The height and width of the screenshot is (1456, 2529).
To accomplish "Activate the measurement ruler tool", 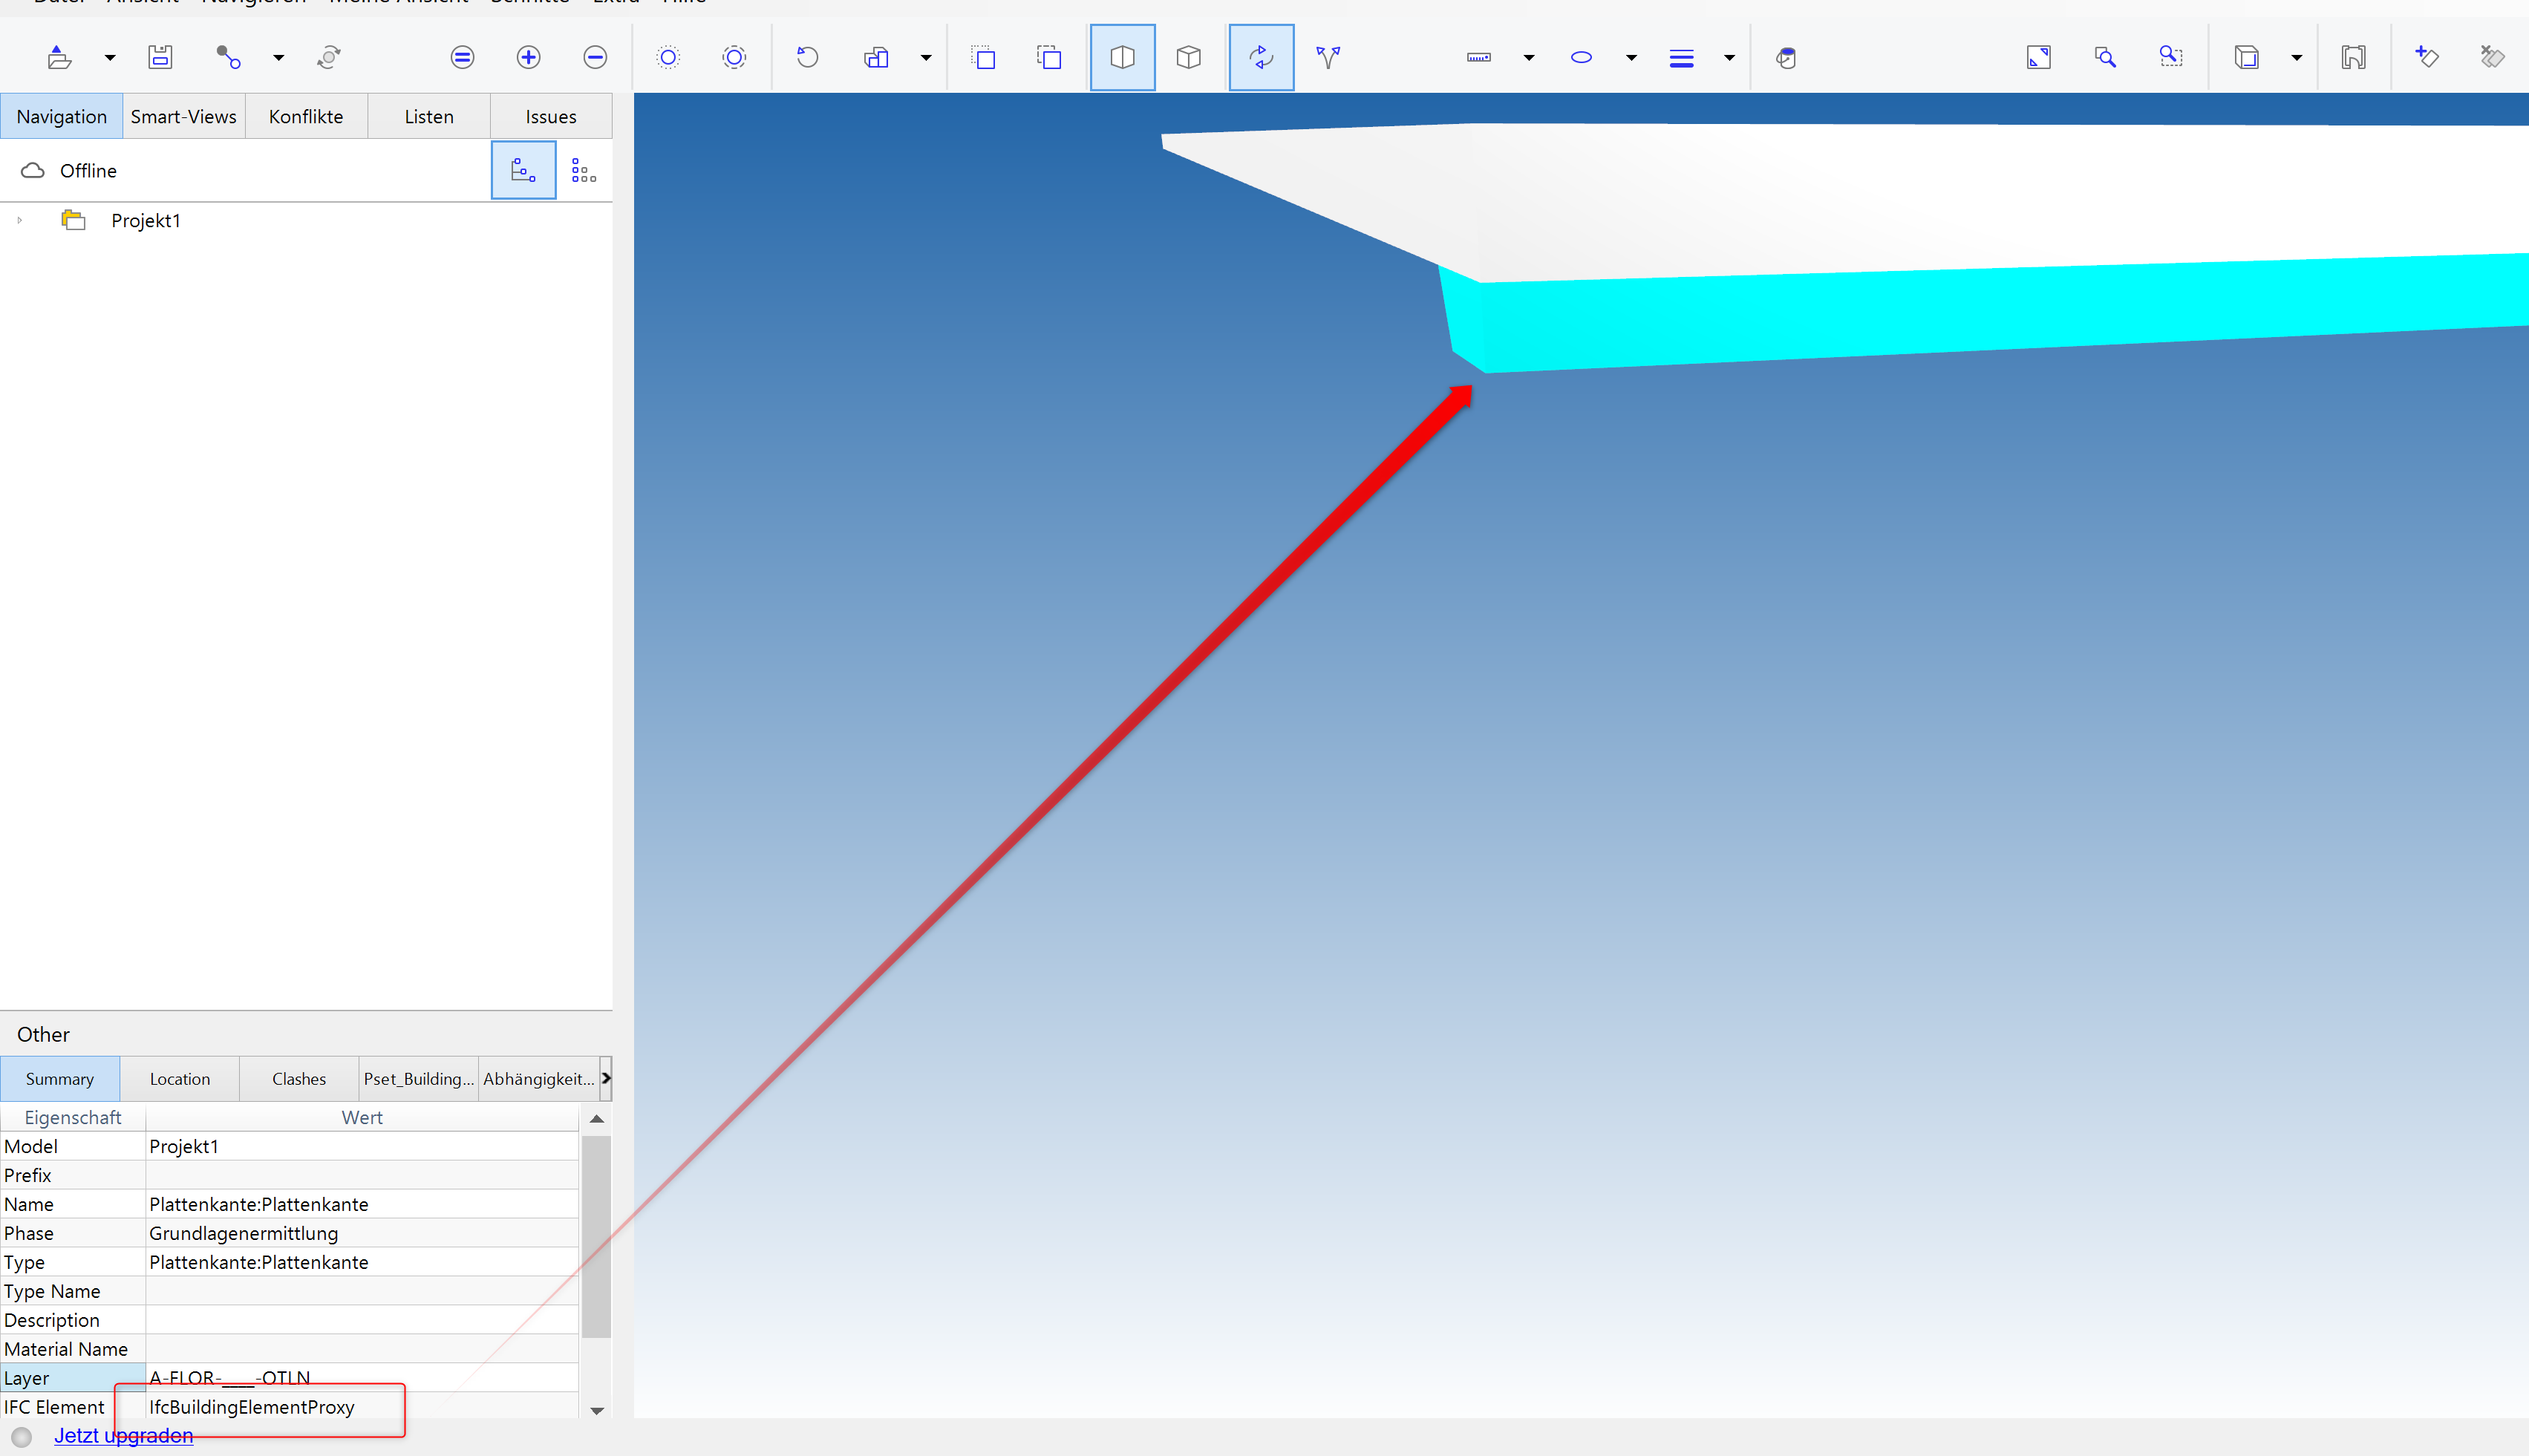I will [1479, 57].
